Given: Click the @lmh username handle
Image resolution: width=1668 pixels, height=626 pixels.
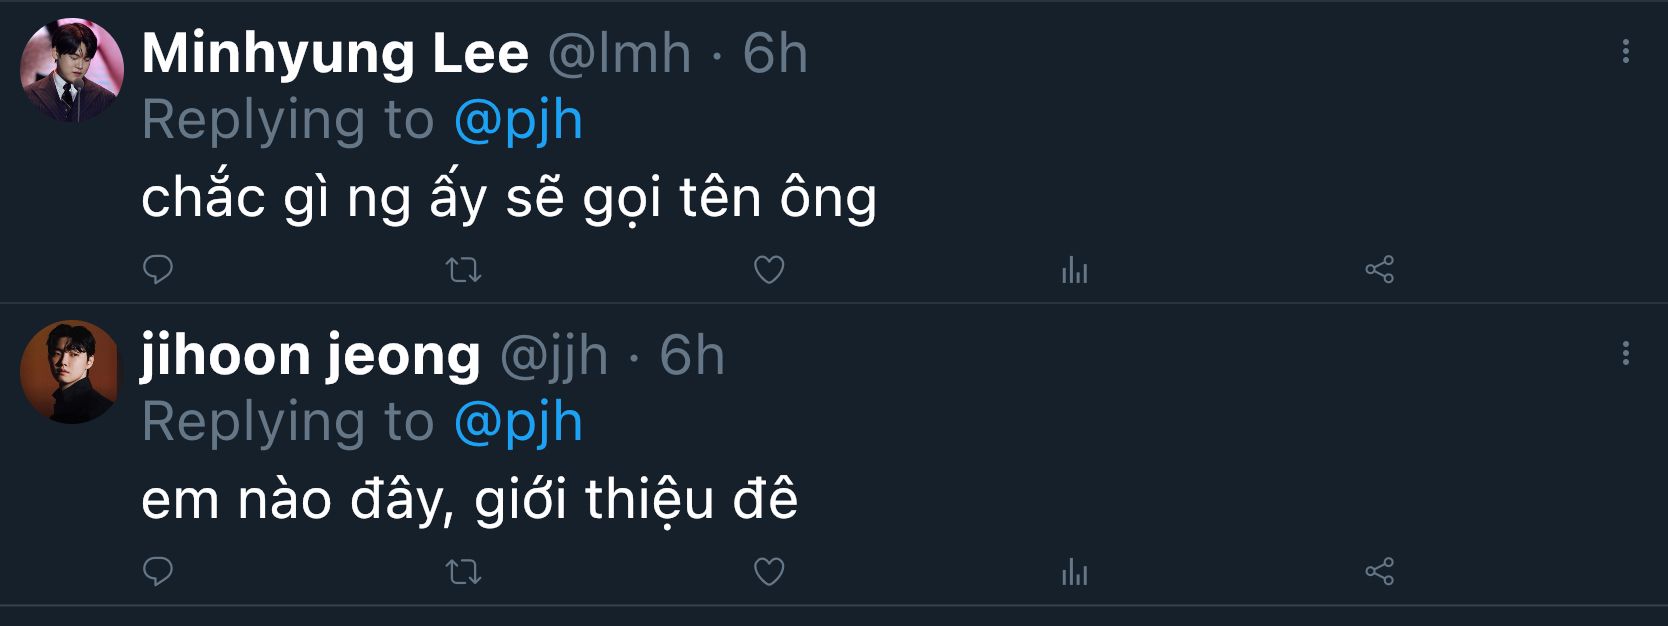Looking at the screenshot, I should click(x=619, y=54).
